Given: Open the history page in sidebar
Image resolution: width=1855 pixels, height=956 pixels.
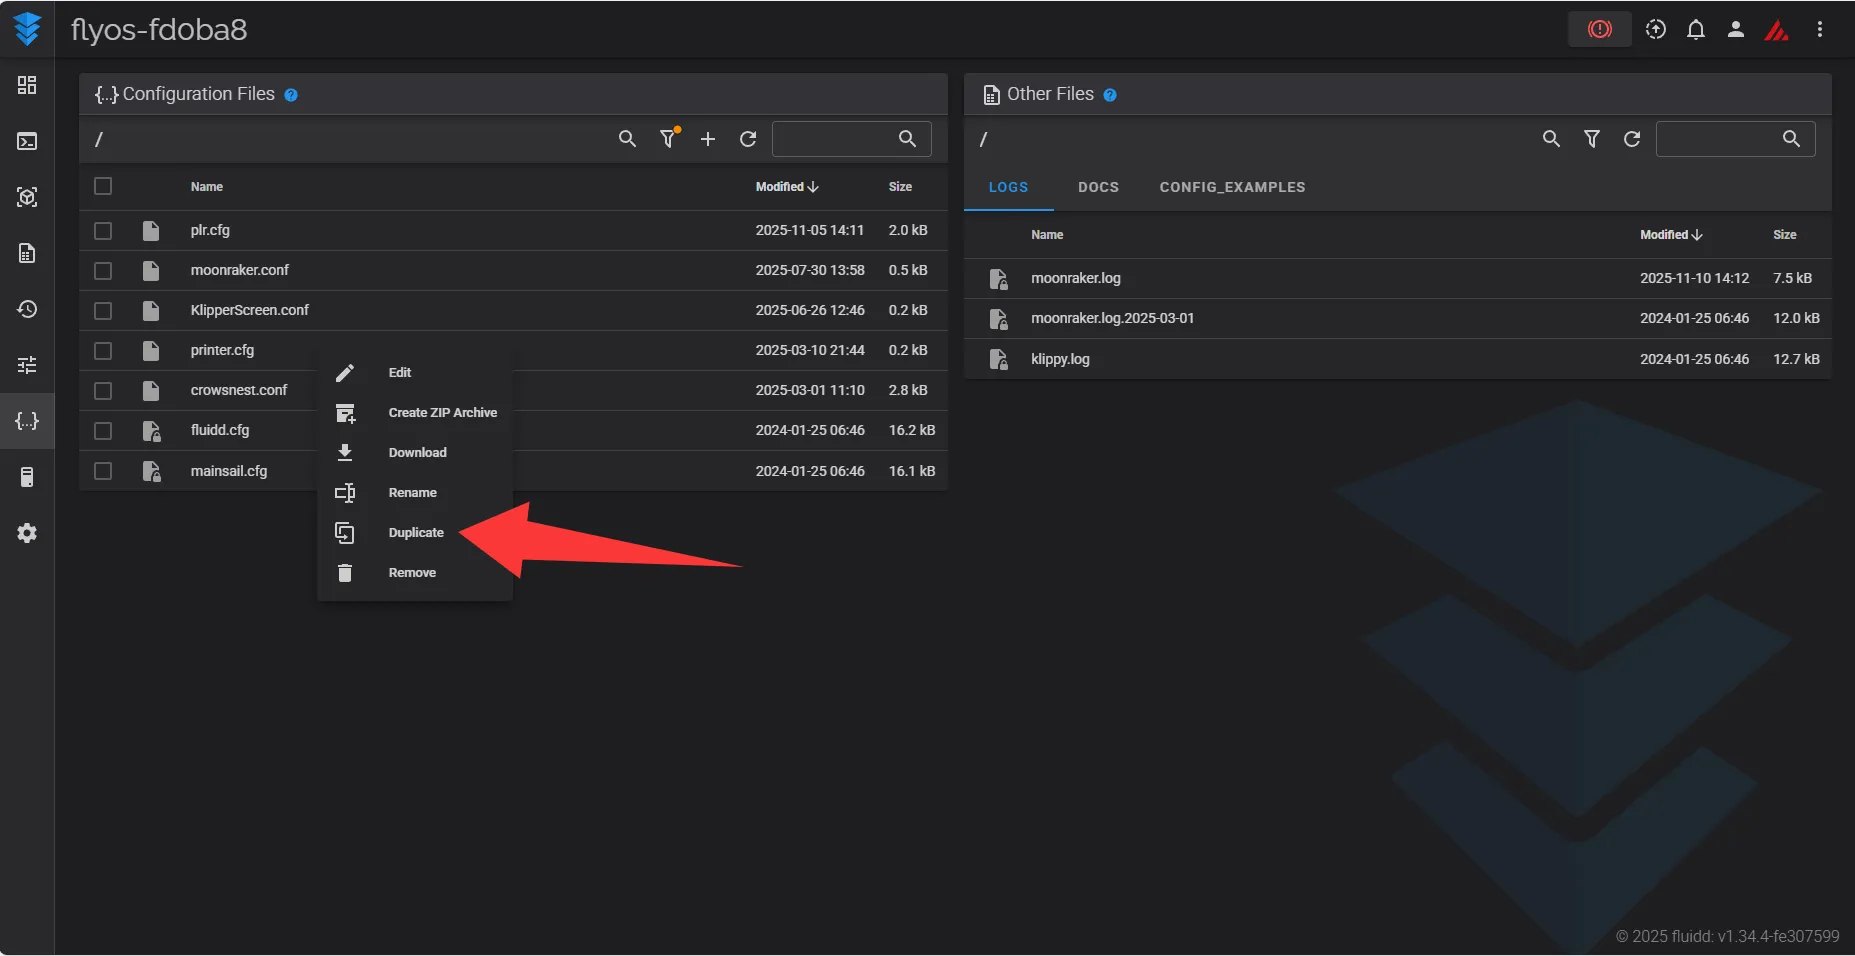Looking at the screenshot, I should pos(27,309).
